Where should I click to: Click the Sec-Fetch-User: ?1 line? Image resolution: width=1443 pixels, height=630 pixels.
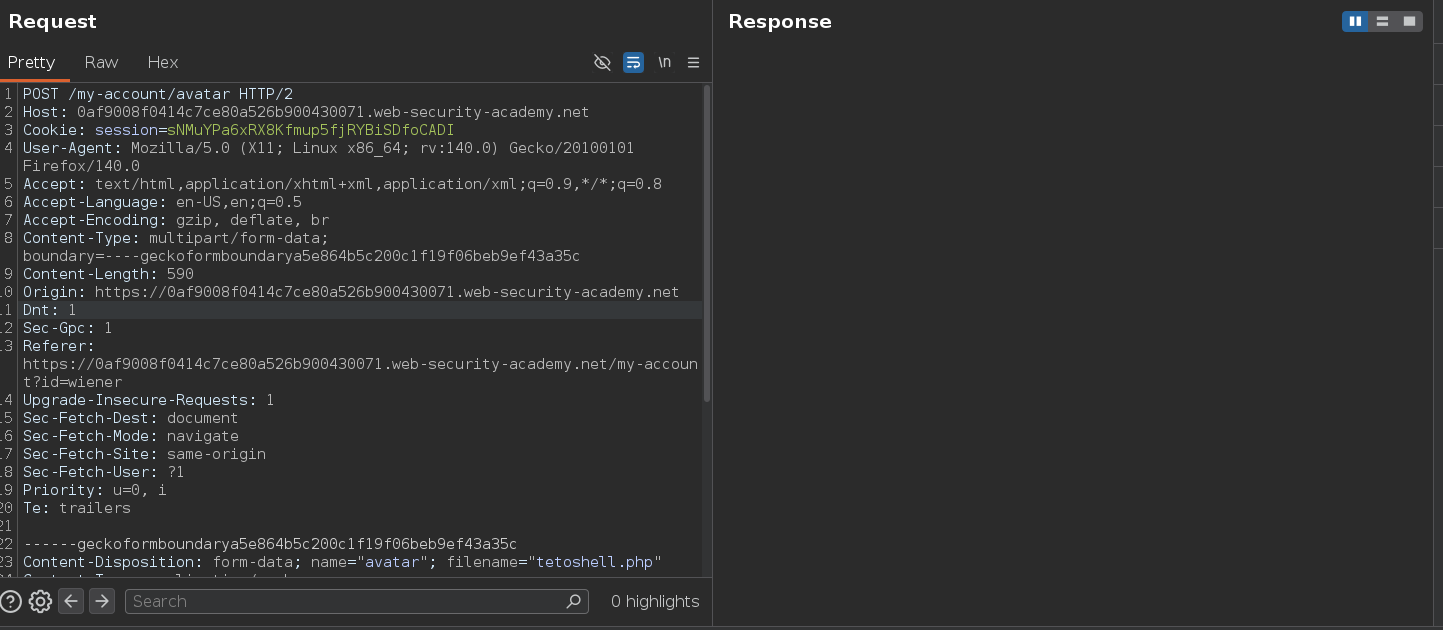(103, 472)
